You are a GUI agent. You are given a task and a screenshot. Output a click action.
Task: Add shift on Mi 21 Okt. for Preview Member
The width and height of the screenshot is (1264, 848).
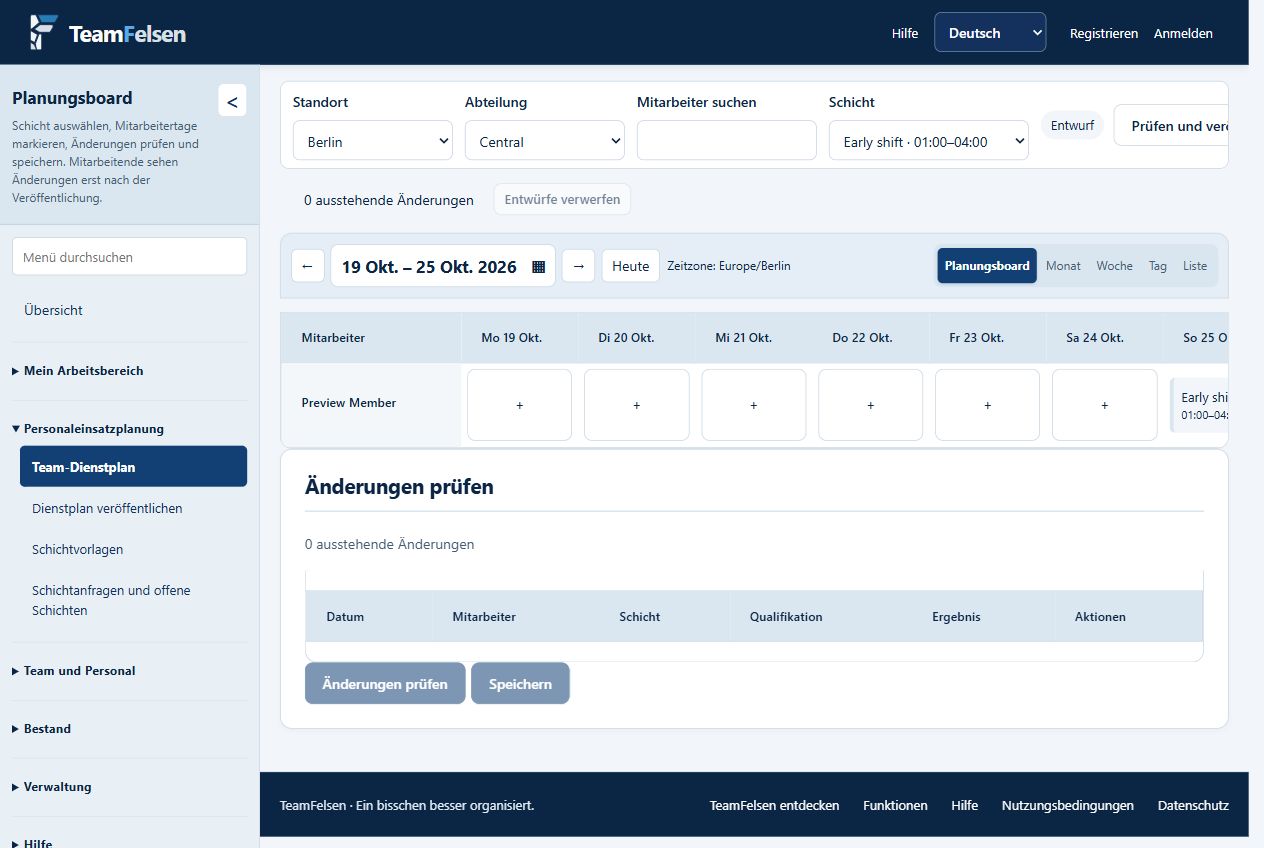pyautogui.click(x=753, y=405)
